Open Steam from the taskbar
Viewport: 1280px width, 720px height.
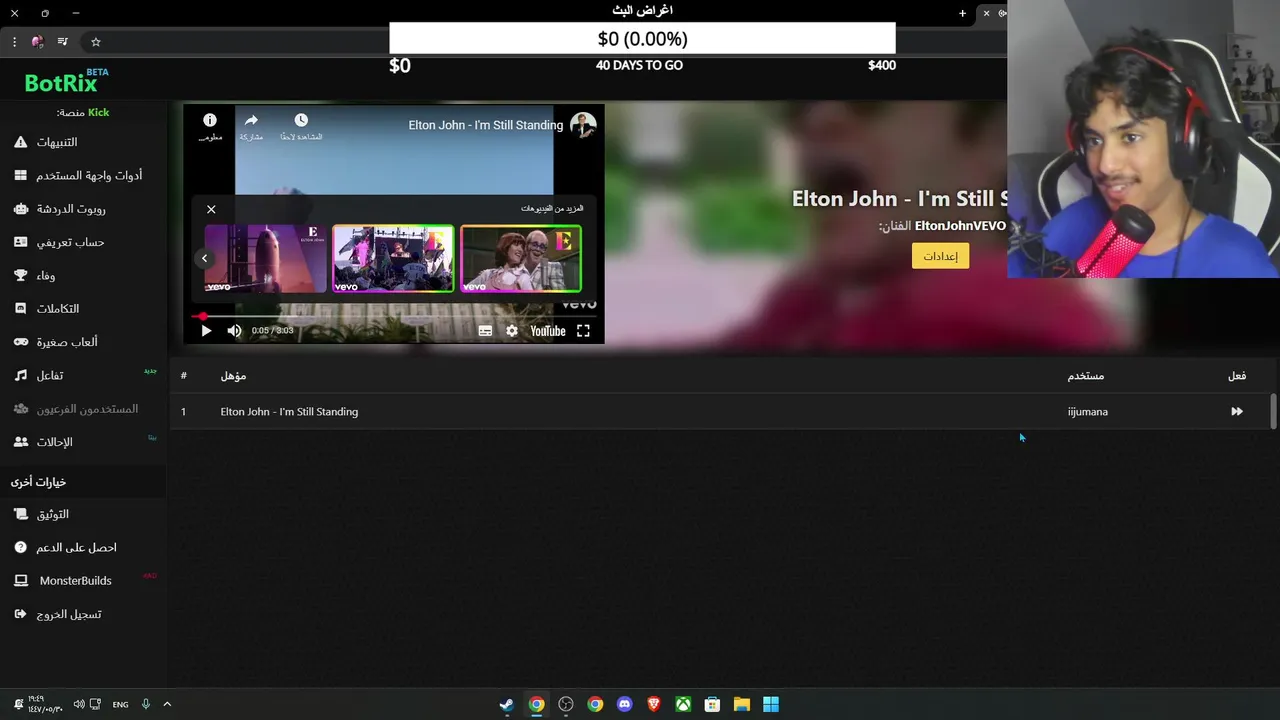(x=507, y=704)
